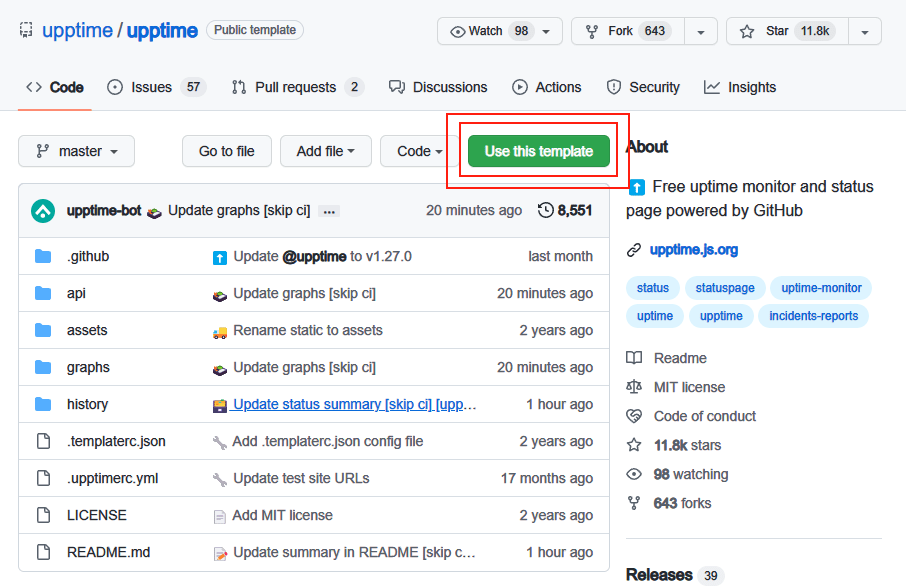Open the Issues tab

tap(157, 87)
